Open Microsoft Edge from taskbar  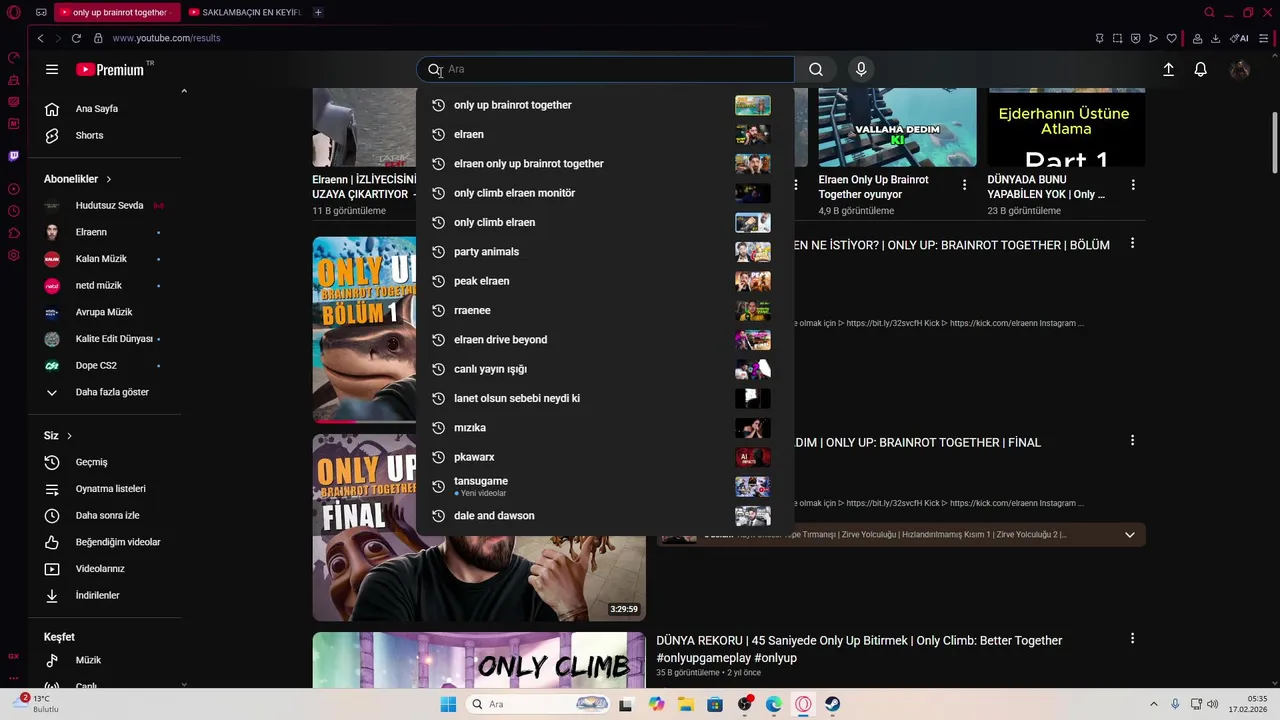coord(774,704)
